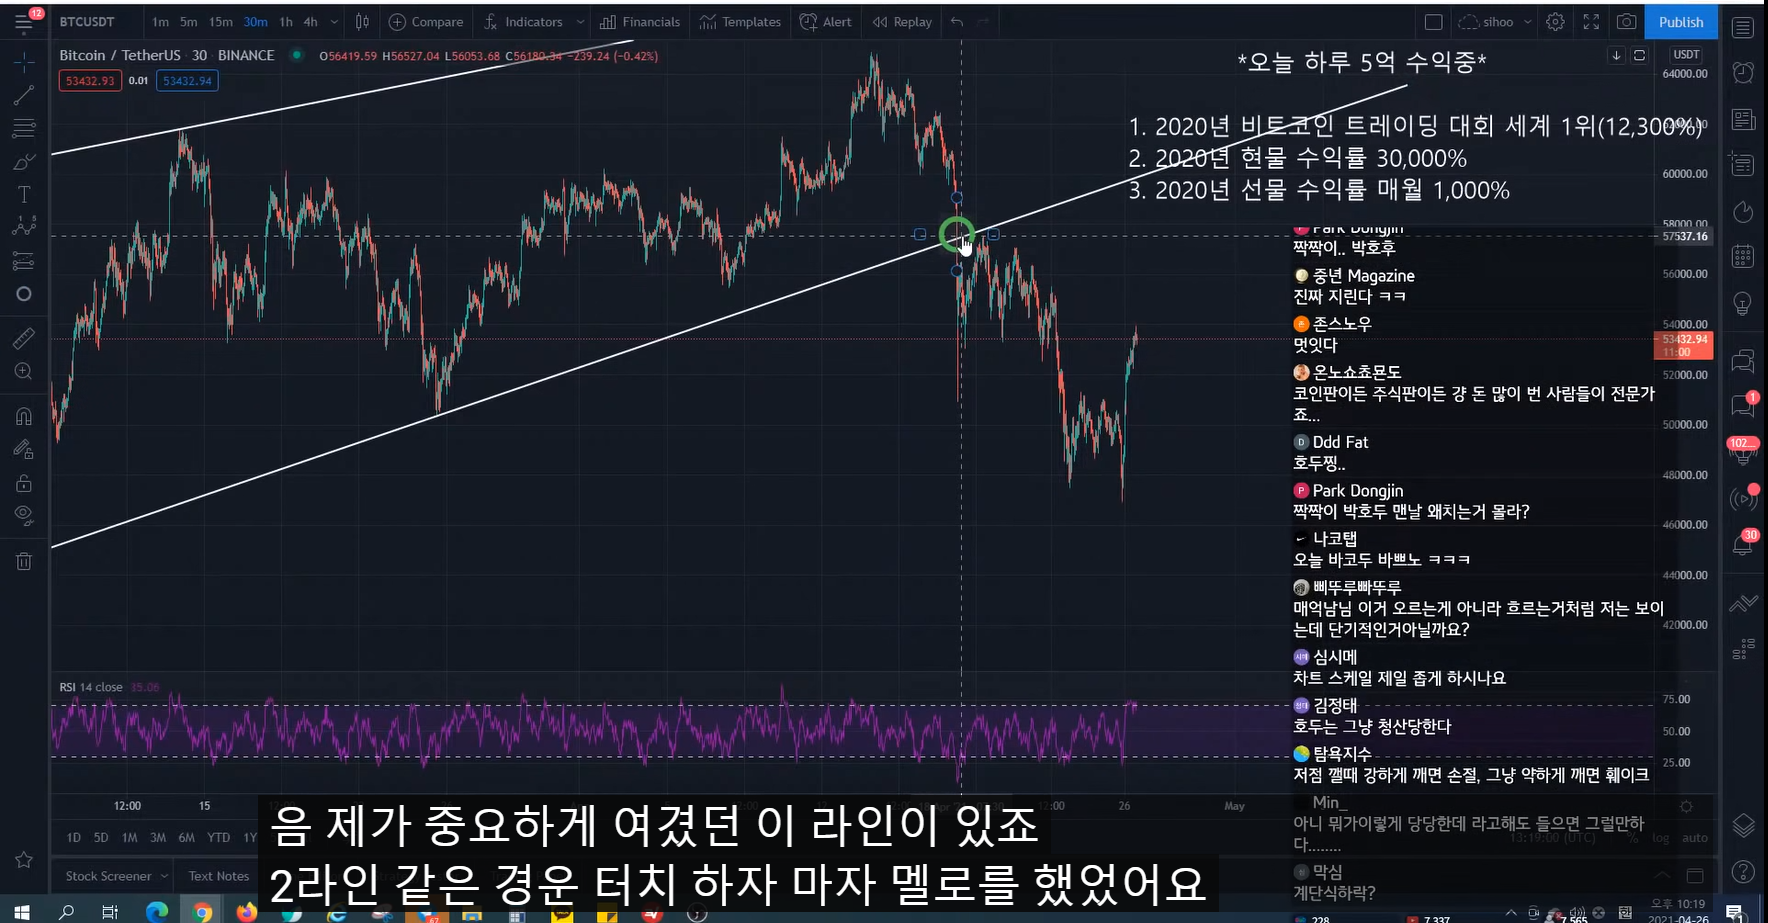Open the Financials menu
Image resolution: width=1768 pixels, height=923 pixels.
(x=640, y=22)
